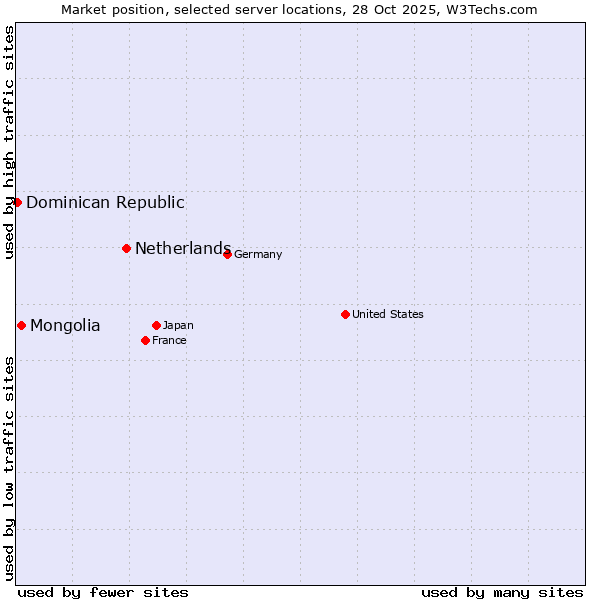This screenshot has height=600, width=600.
Task: Click the Mongolia text label
Action: coord(65,325)
